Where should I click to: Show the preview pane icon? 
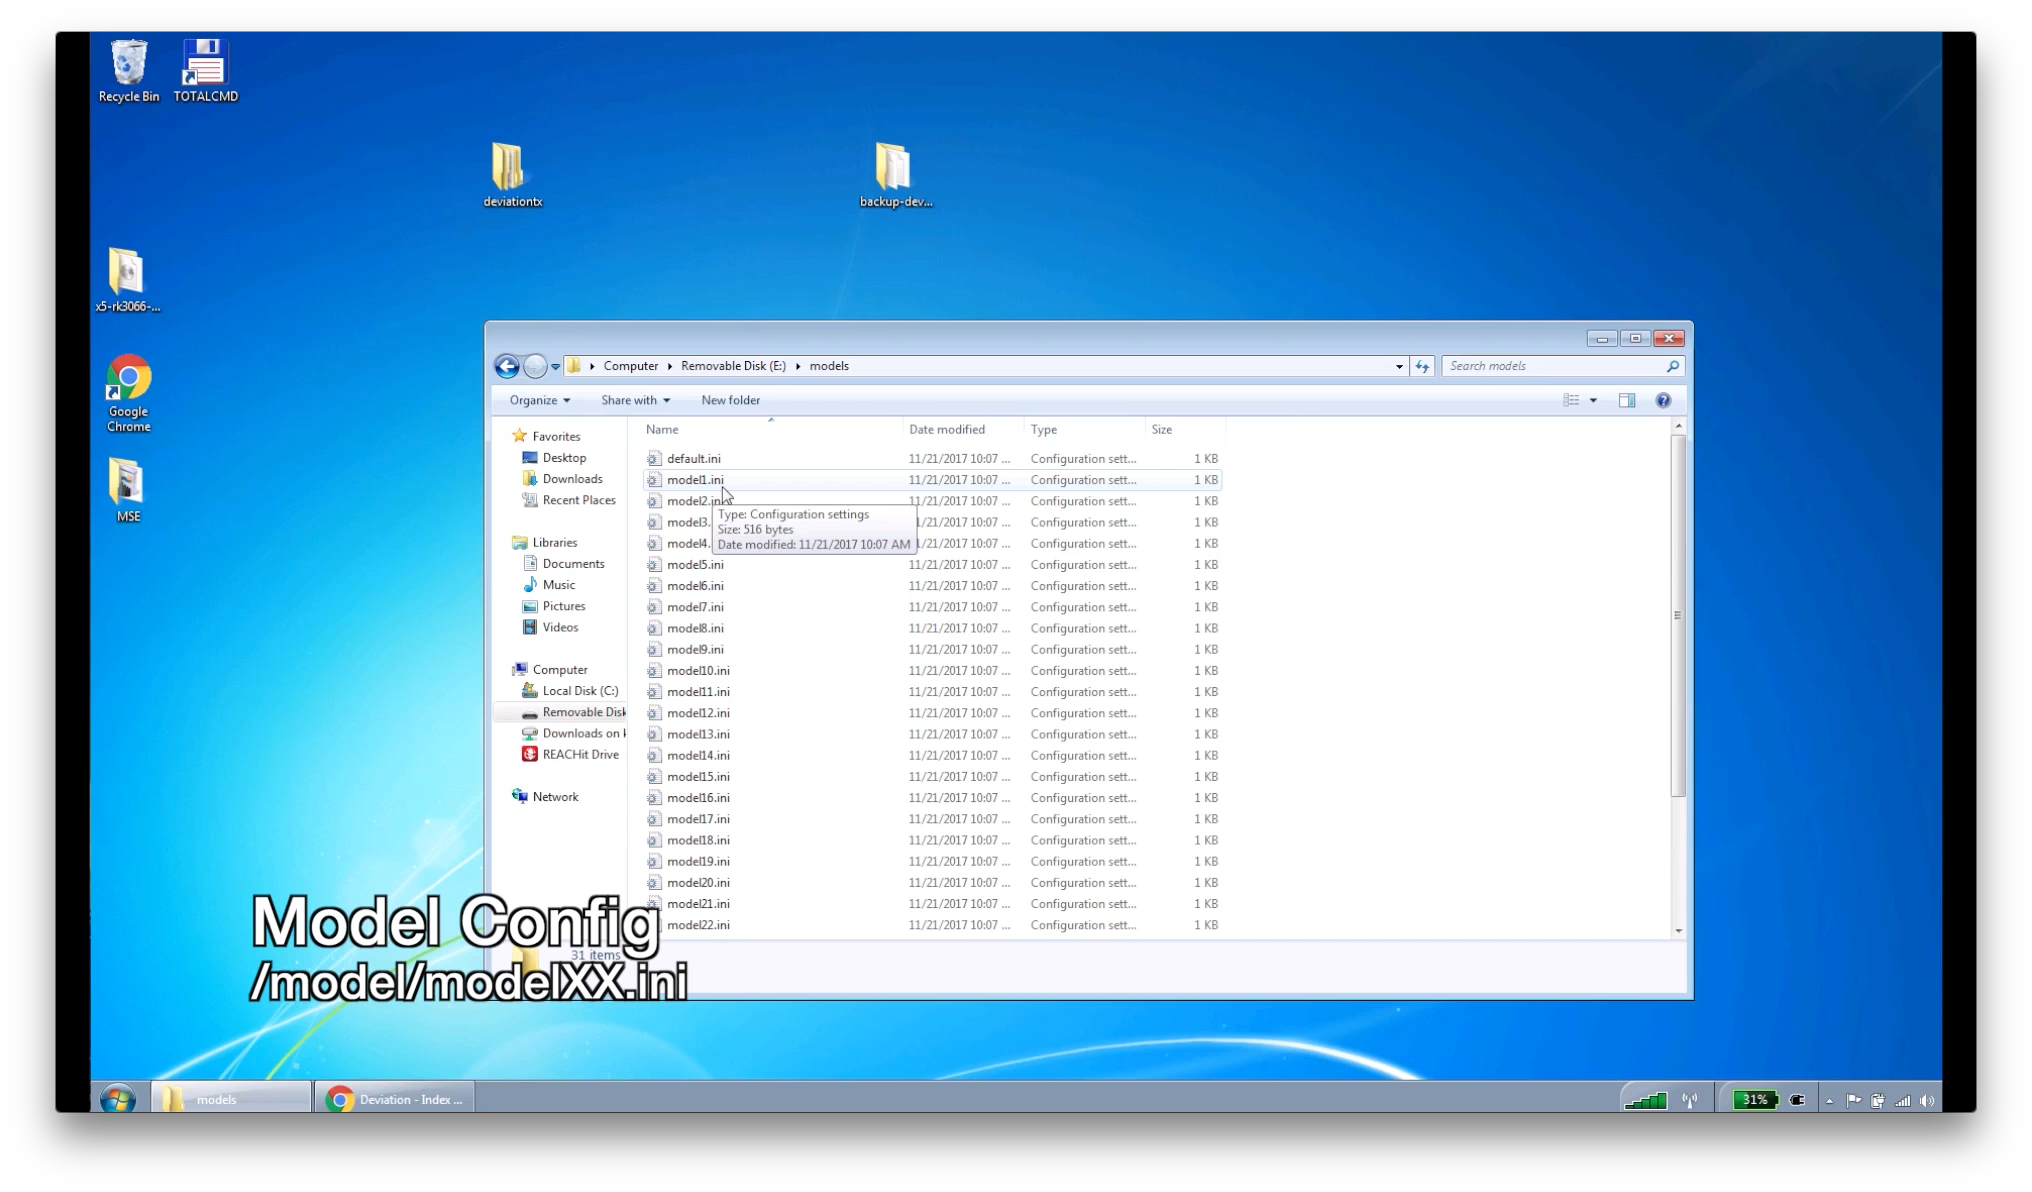pos(1627,400)
